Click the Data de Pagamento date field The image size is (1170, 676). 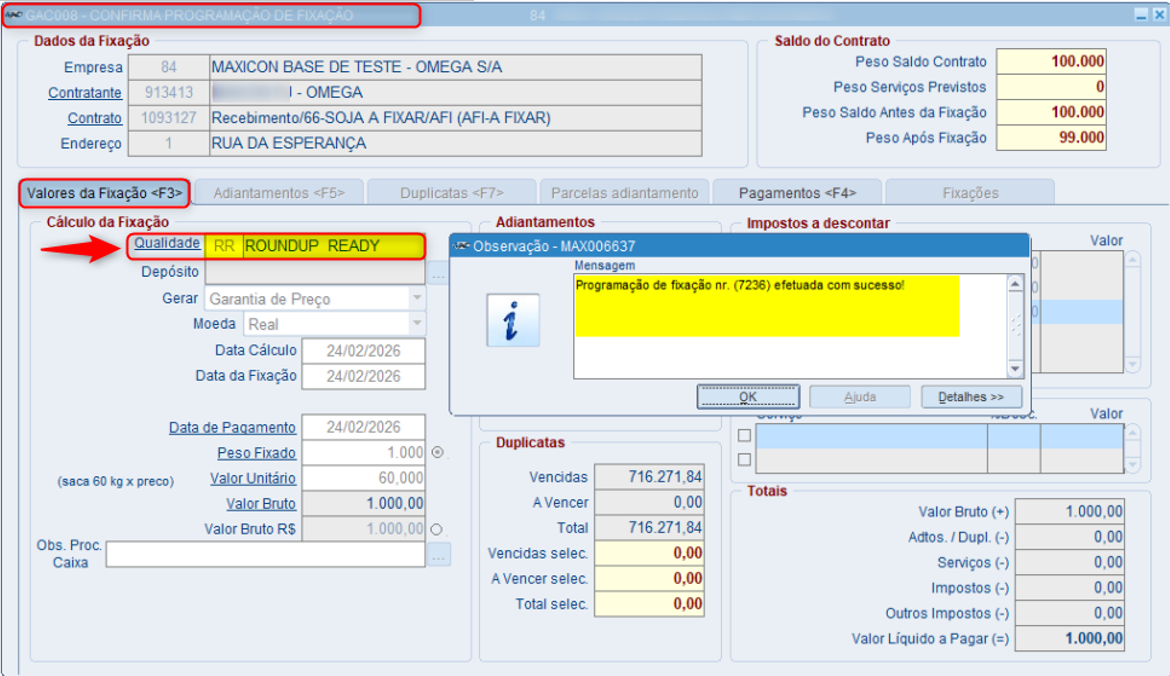click(x=363, y=427)
